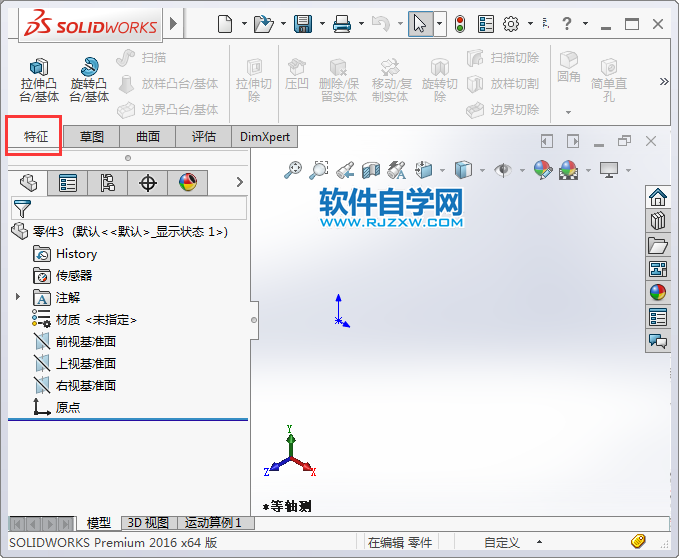This screenshot has width=679, height=558.
Task: Switch to the DimXpert tab
Action: point(265,137)
